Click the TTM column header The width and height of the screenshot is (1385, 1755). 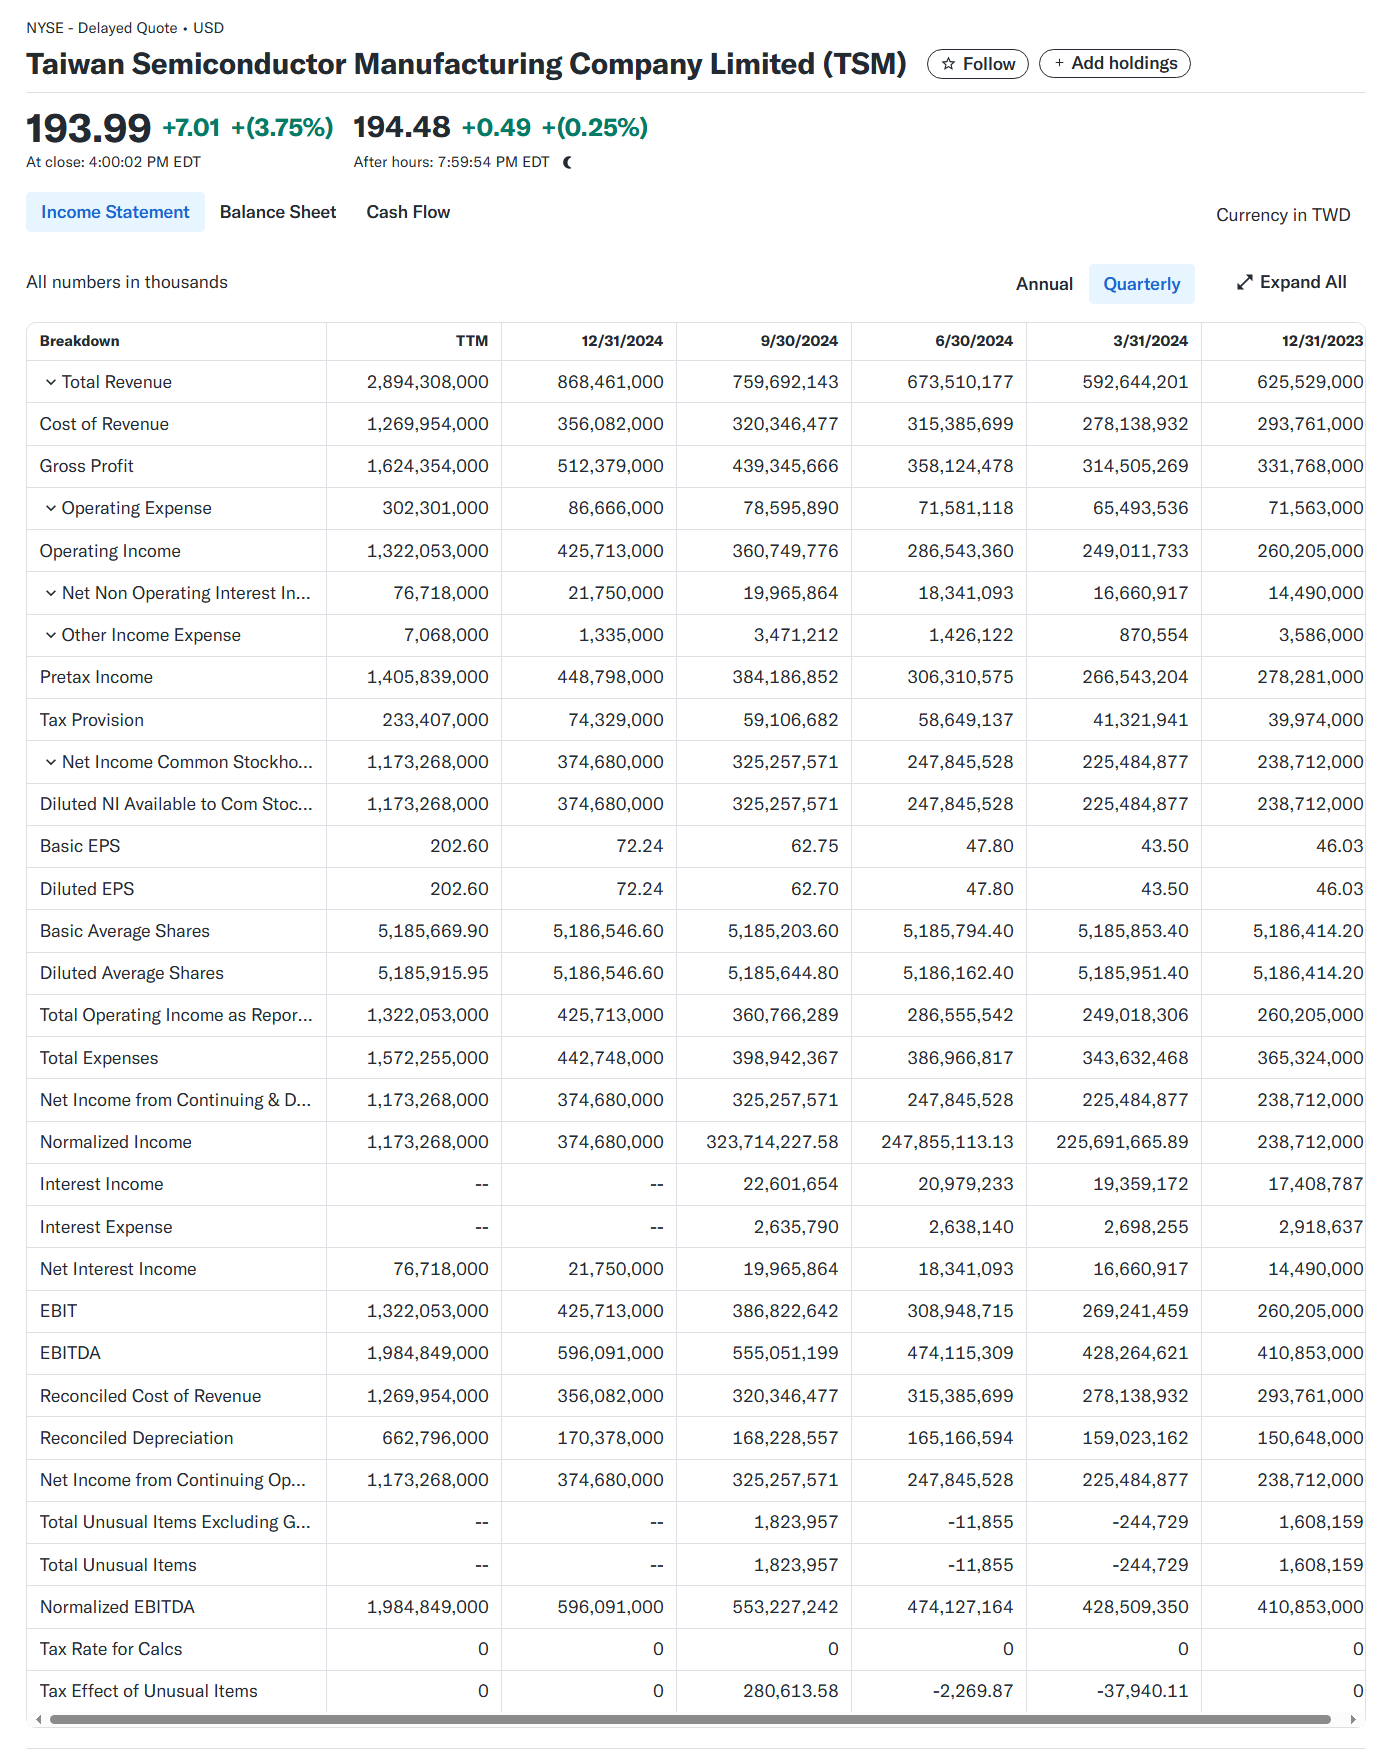click(x=472, y=341)
